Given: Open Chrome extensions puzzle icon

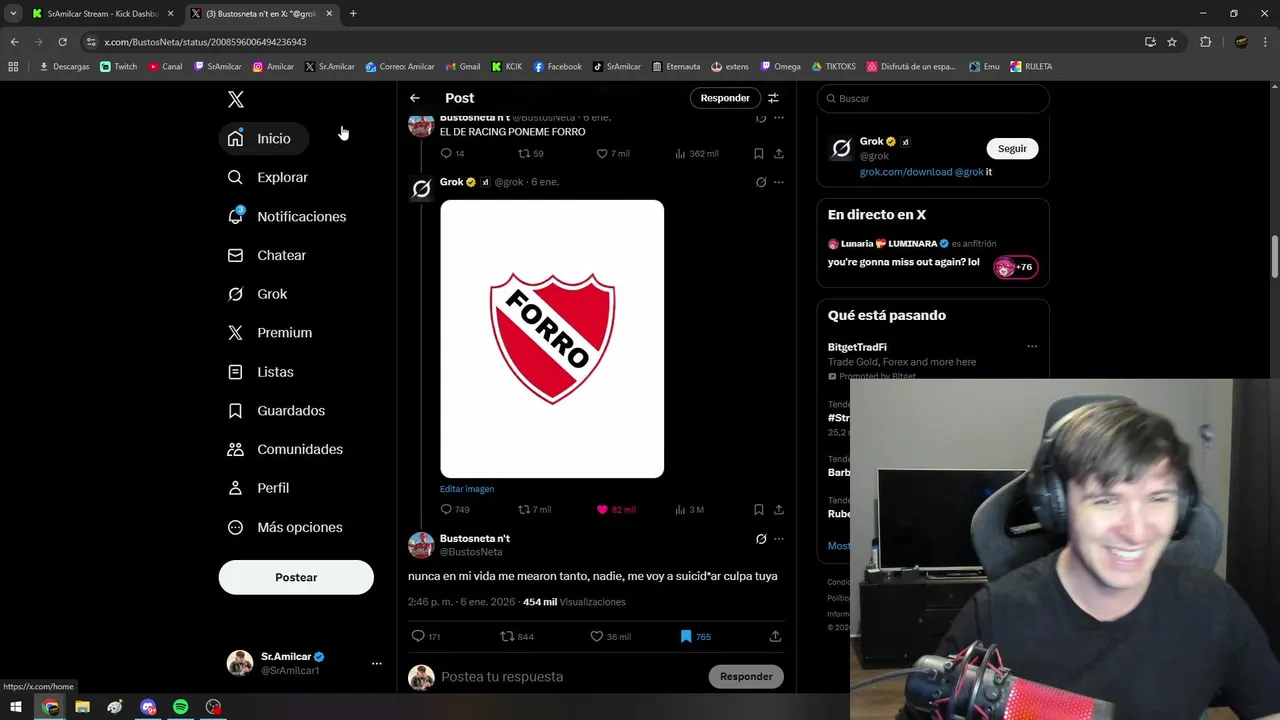Looking at the screenshot, I should (1205, 42).
